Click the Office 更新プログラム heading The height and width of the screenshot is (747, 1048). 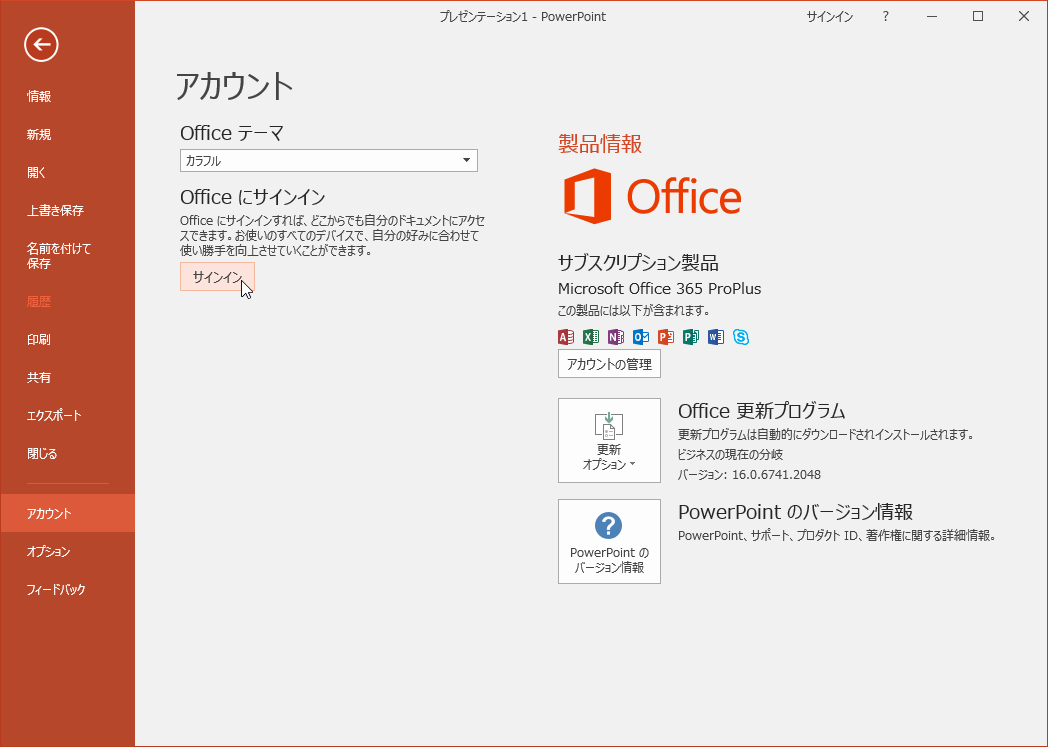[x=761, y=410]
